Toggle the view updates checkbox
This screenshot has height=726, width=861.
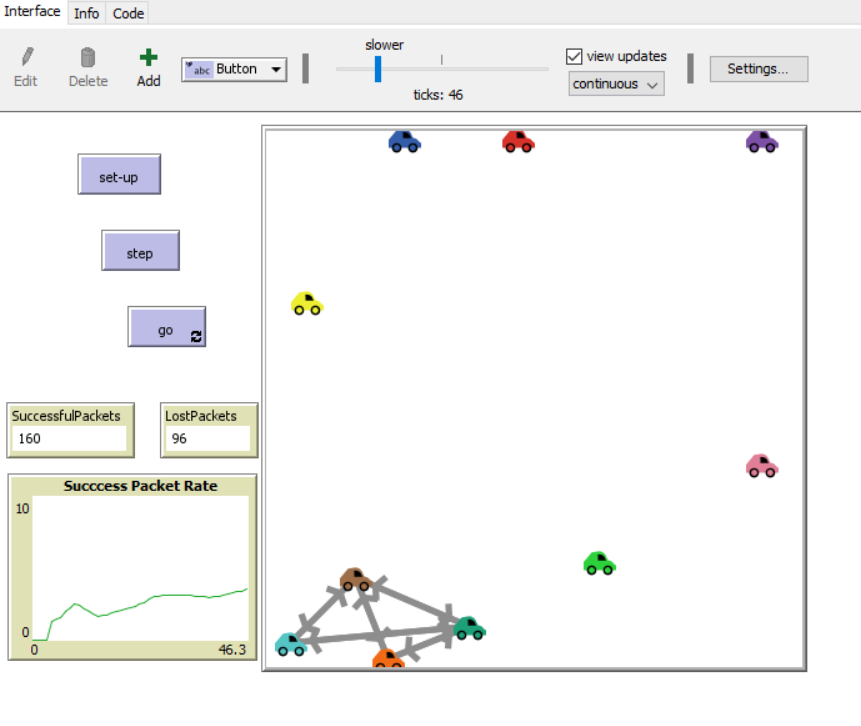tap(574, 57)
